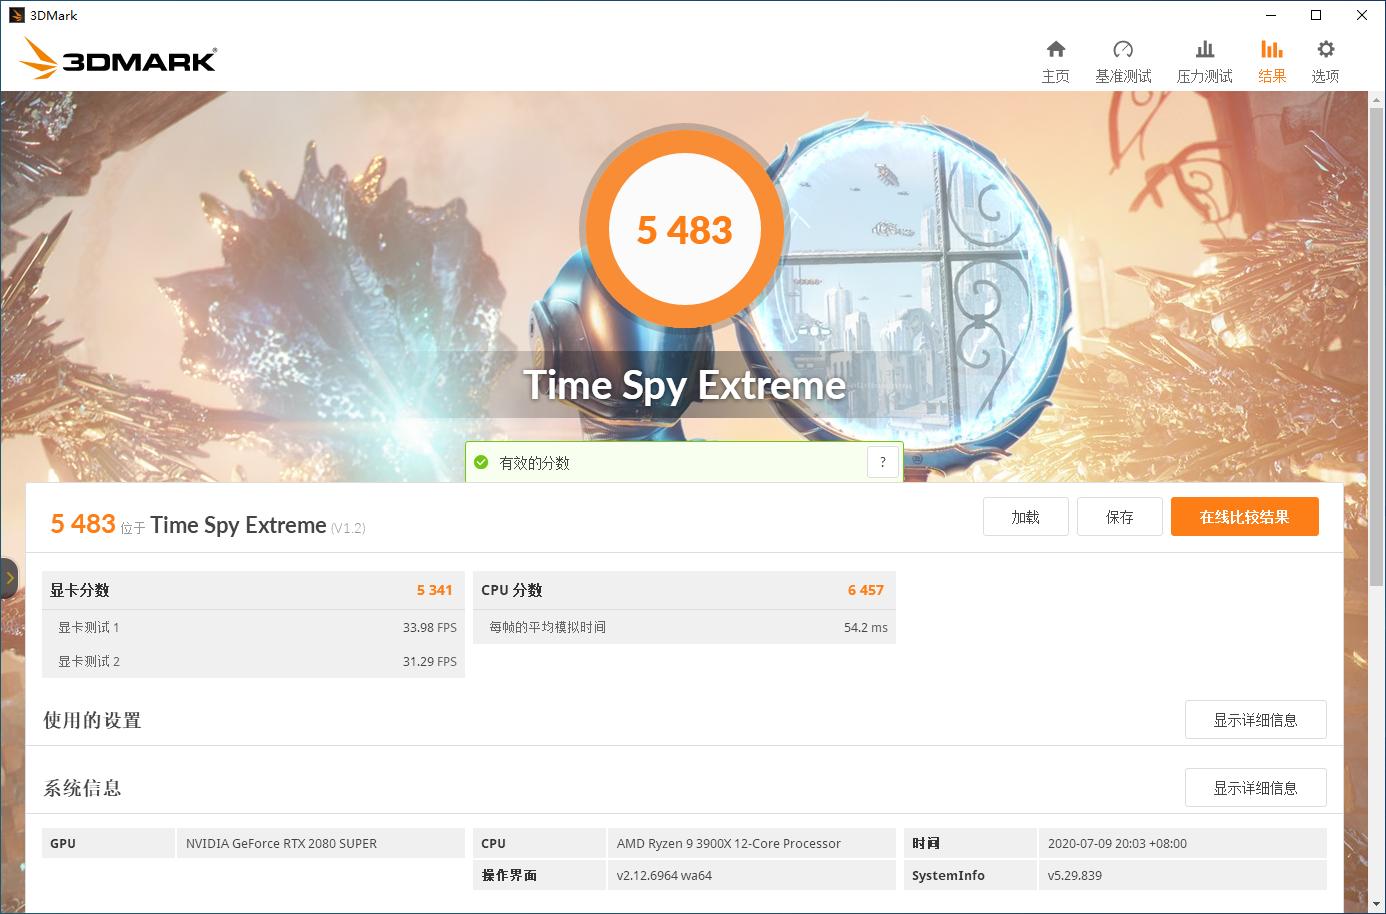Expand the collapsed side panel chevron on left edge
Image resolution: width=1386 pixels, height=914 pixels.
[9, 577]
